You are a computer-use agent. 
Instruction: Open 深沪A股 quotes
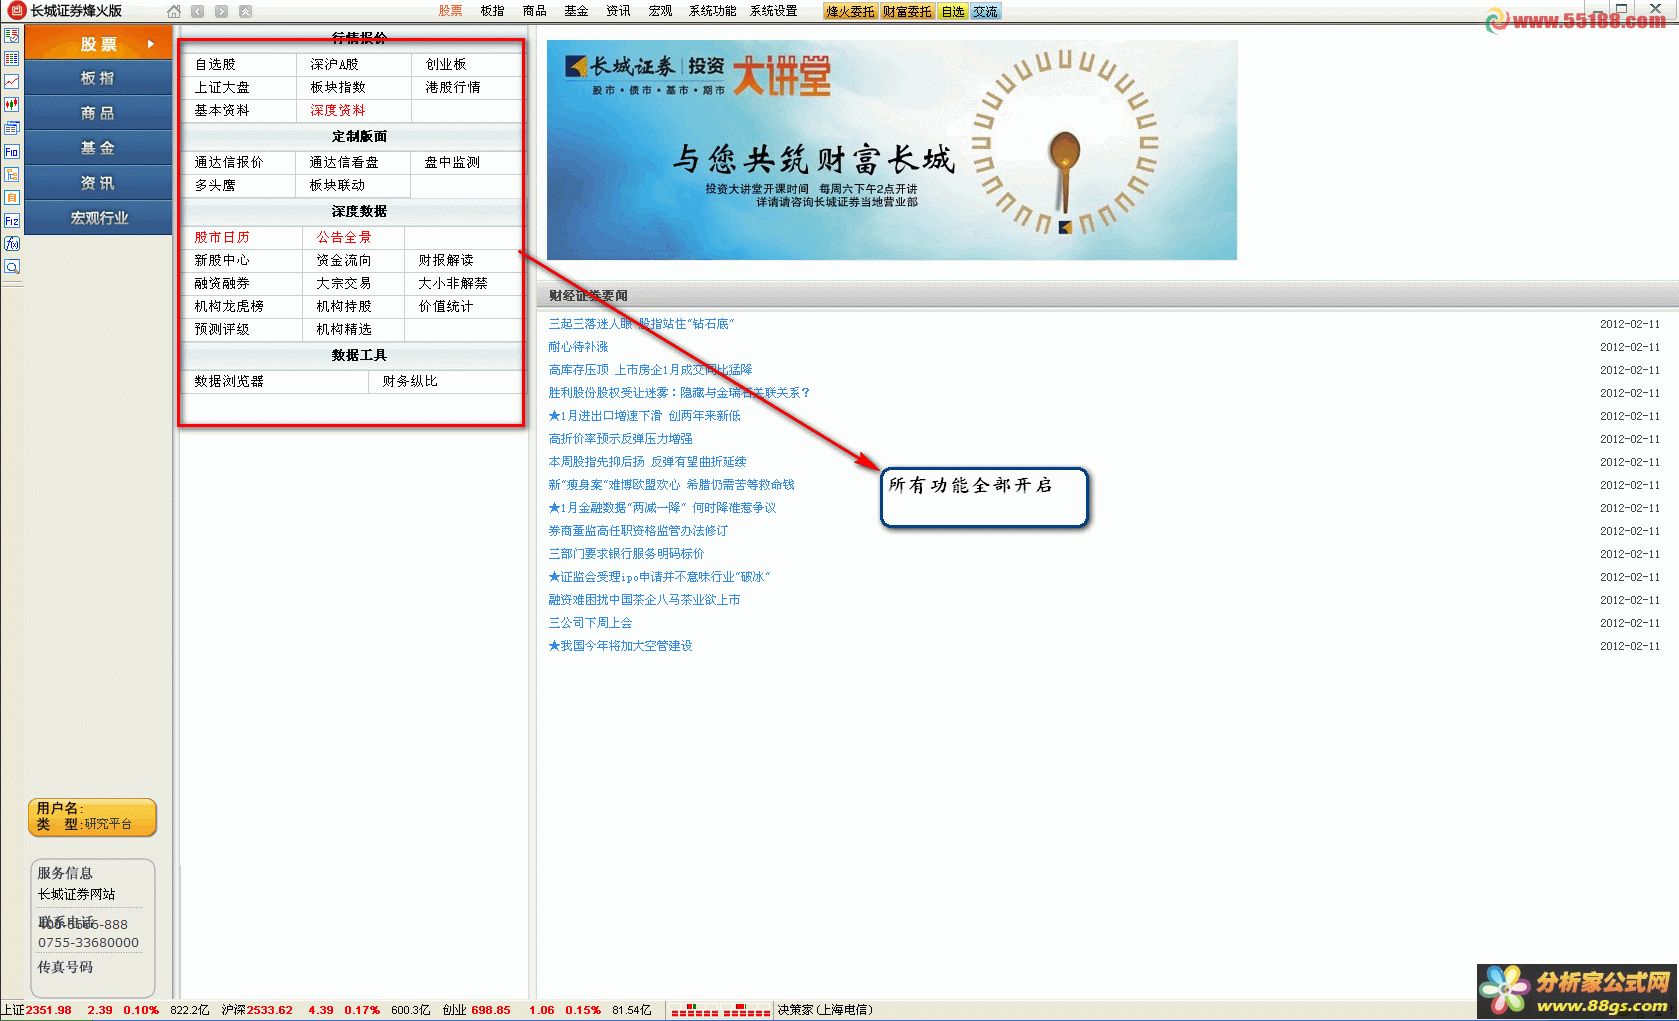(x=334, y=64)
